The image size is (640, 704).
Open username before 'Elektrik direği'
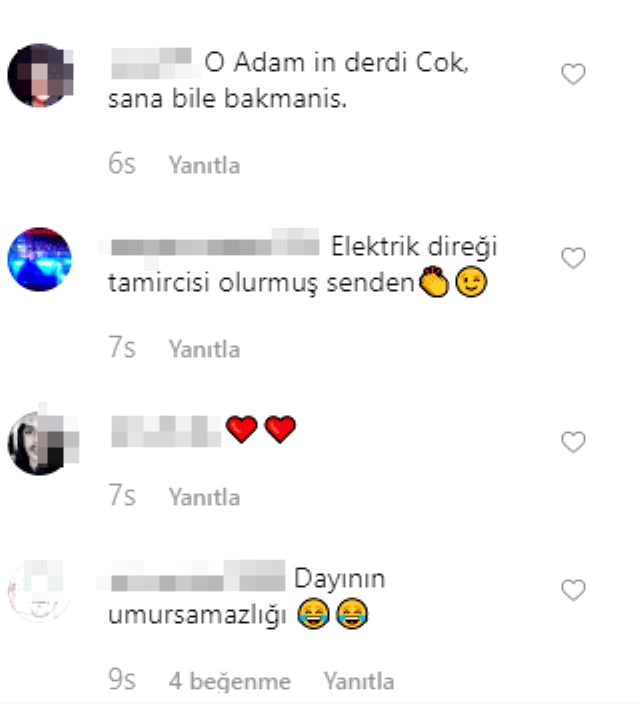pyautogui.click(x=211, y=246)
